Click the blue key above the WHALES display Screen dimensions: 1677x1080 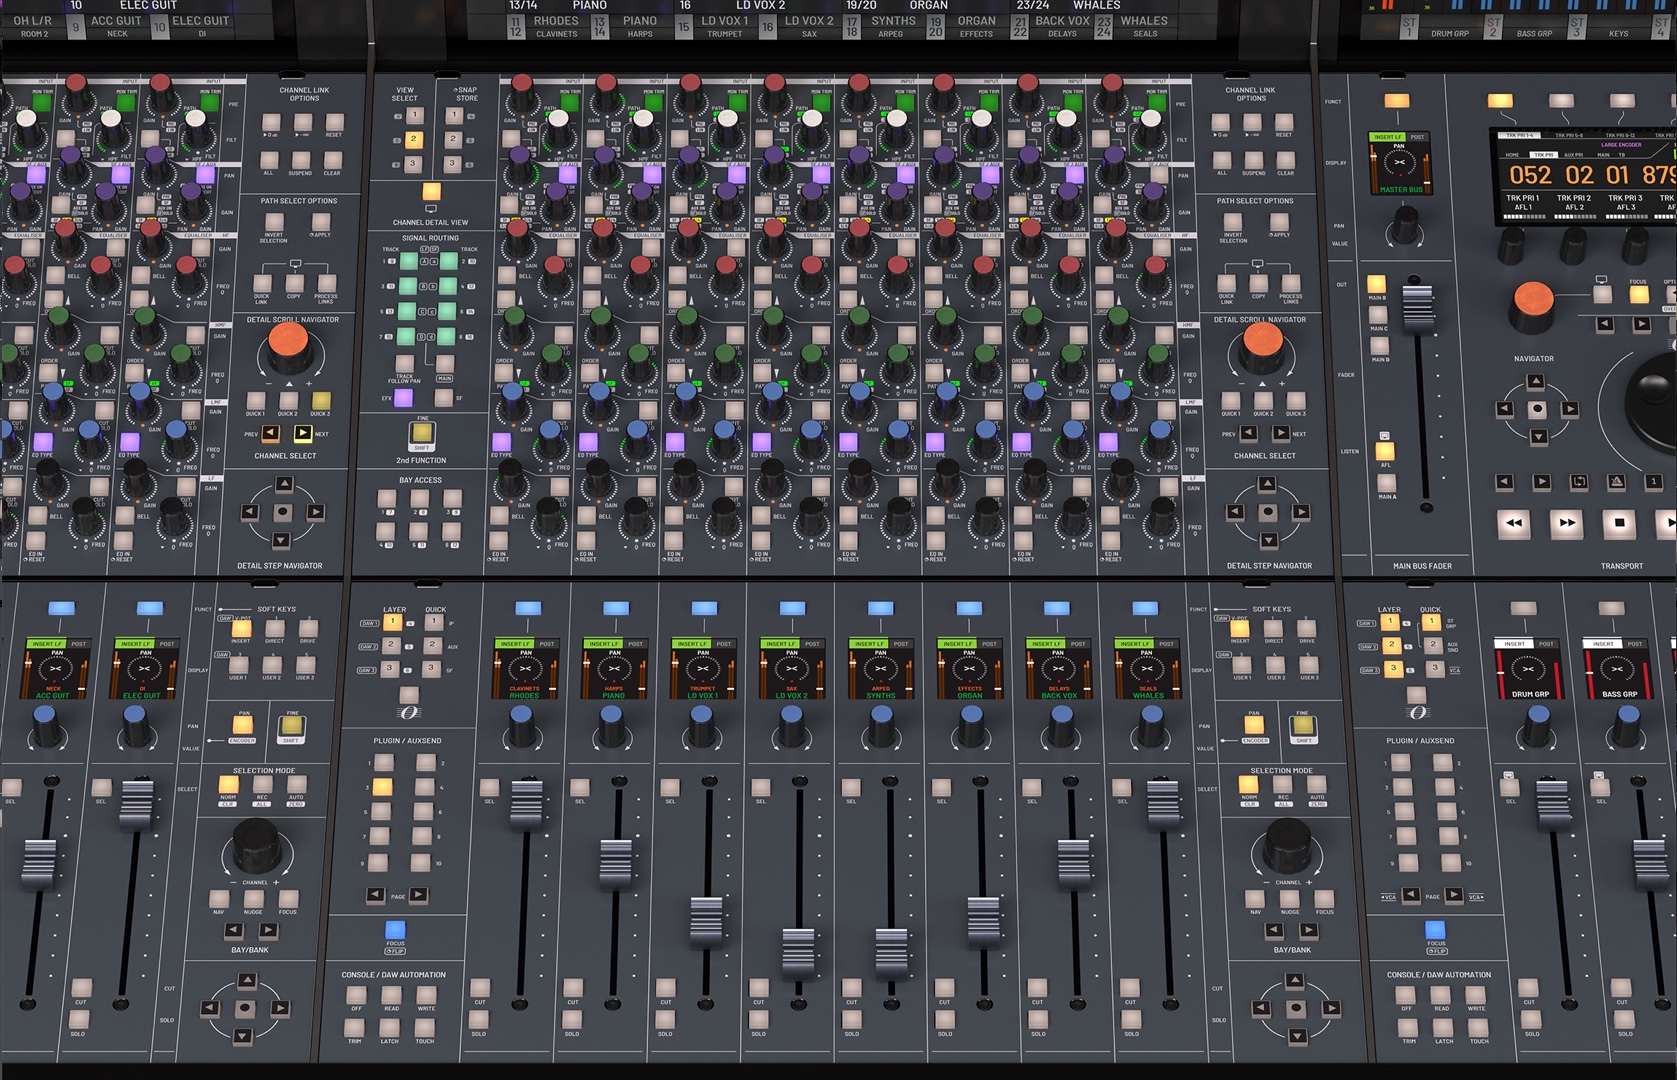click(x=1145, y=608)
